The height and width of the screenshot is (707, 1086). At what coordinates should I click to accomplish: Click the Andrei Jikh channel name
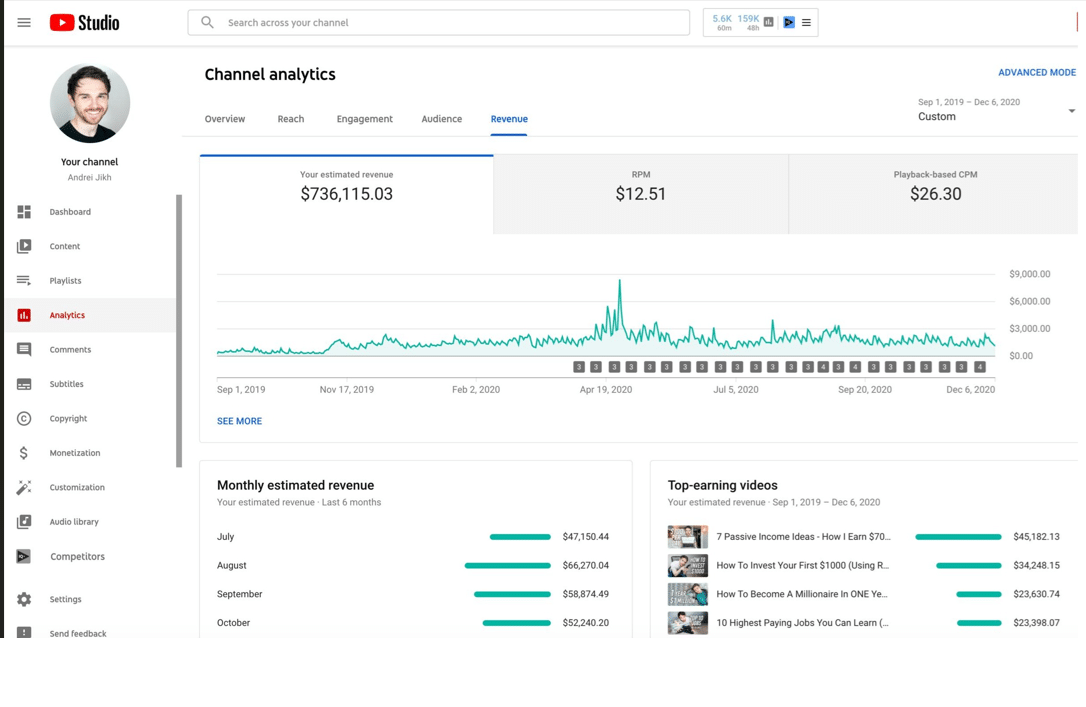(x=89, y=177)
